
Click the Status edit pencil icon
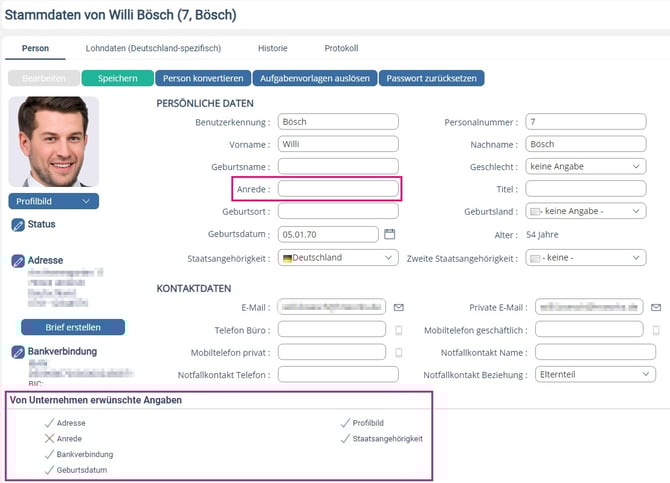[18, 225]
